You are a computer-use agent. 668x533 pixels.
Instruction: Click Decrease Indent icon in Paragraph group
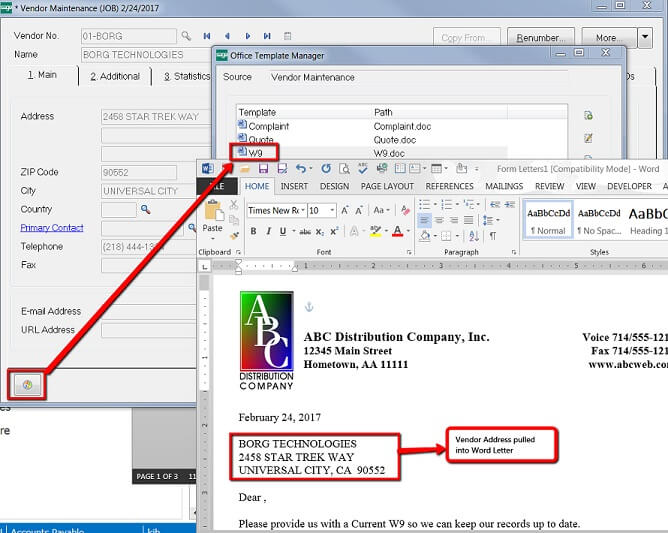tap(495, 205)
